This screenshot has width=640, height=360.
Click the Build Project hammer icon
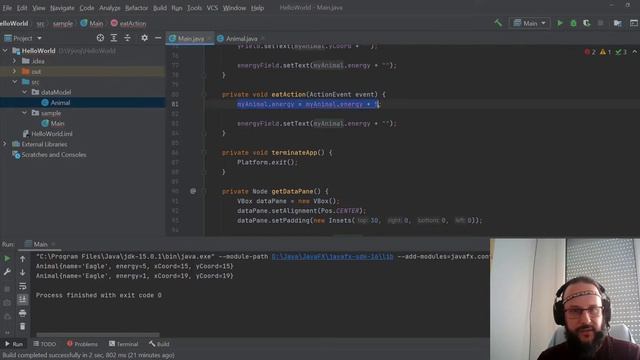tap(498, 23)
